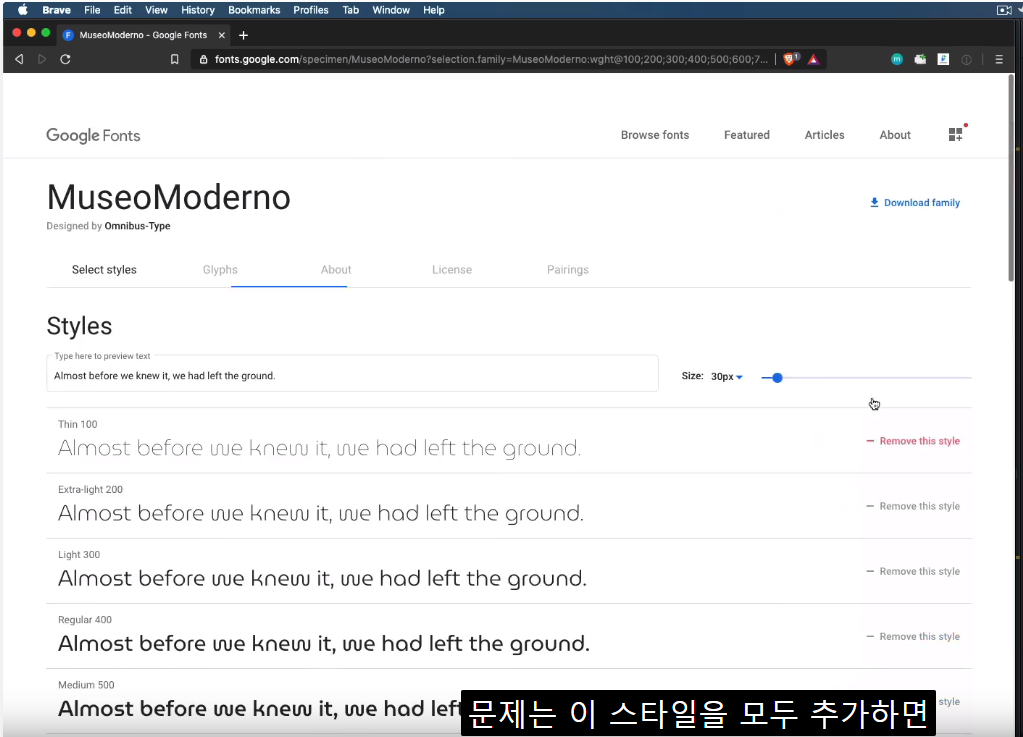Viewport: 1023px width, 737px height.
Task: Click the fonts.google.com address bar
Action: tap(491, 59)
